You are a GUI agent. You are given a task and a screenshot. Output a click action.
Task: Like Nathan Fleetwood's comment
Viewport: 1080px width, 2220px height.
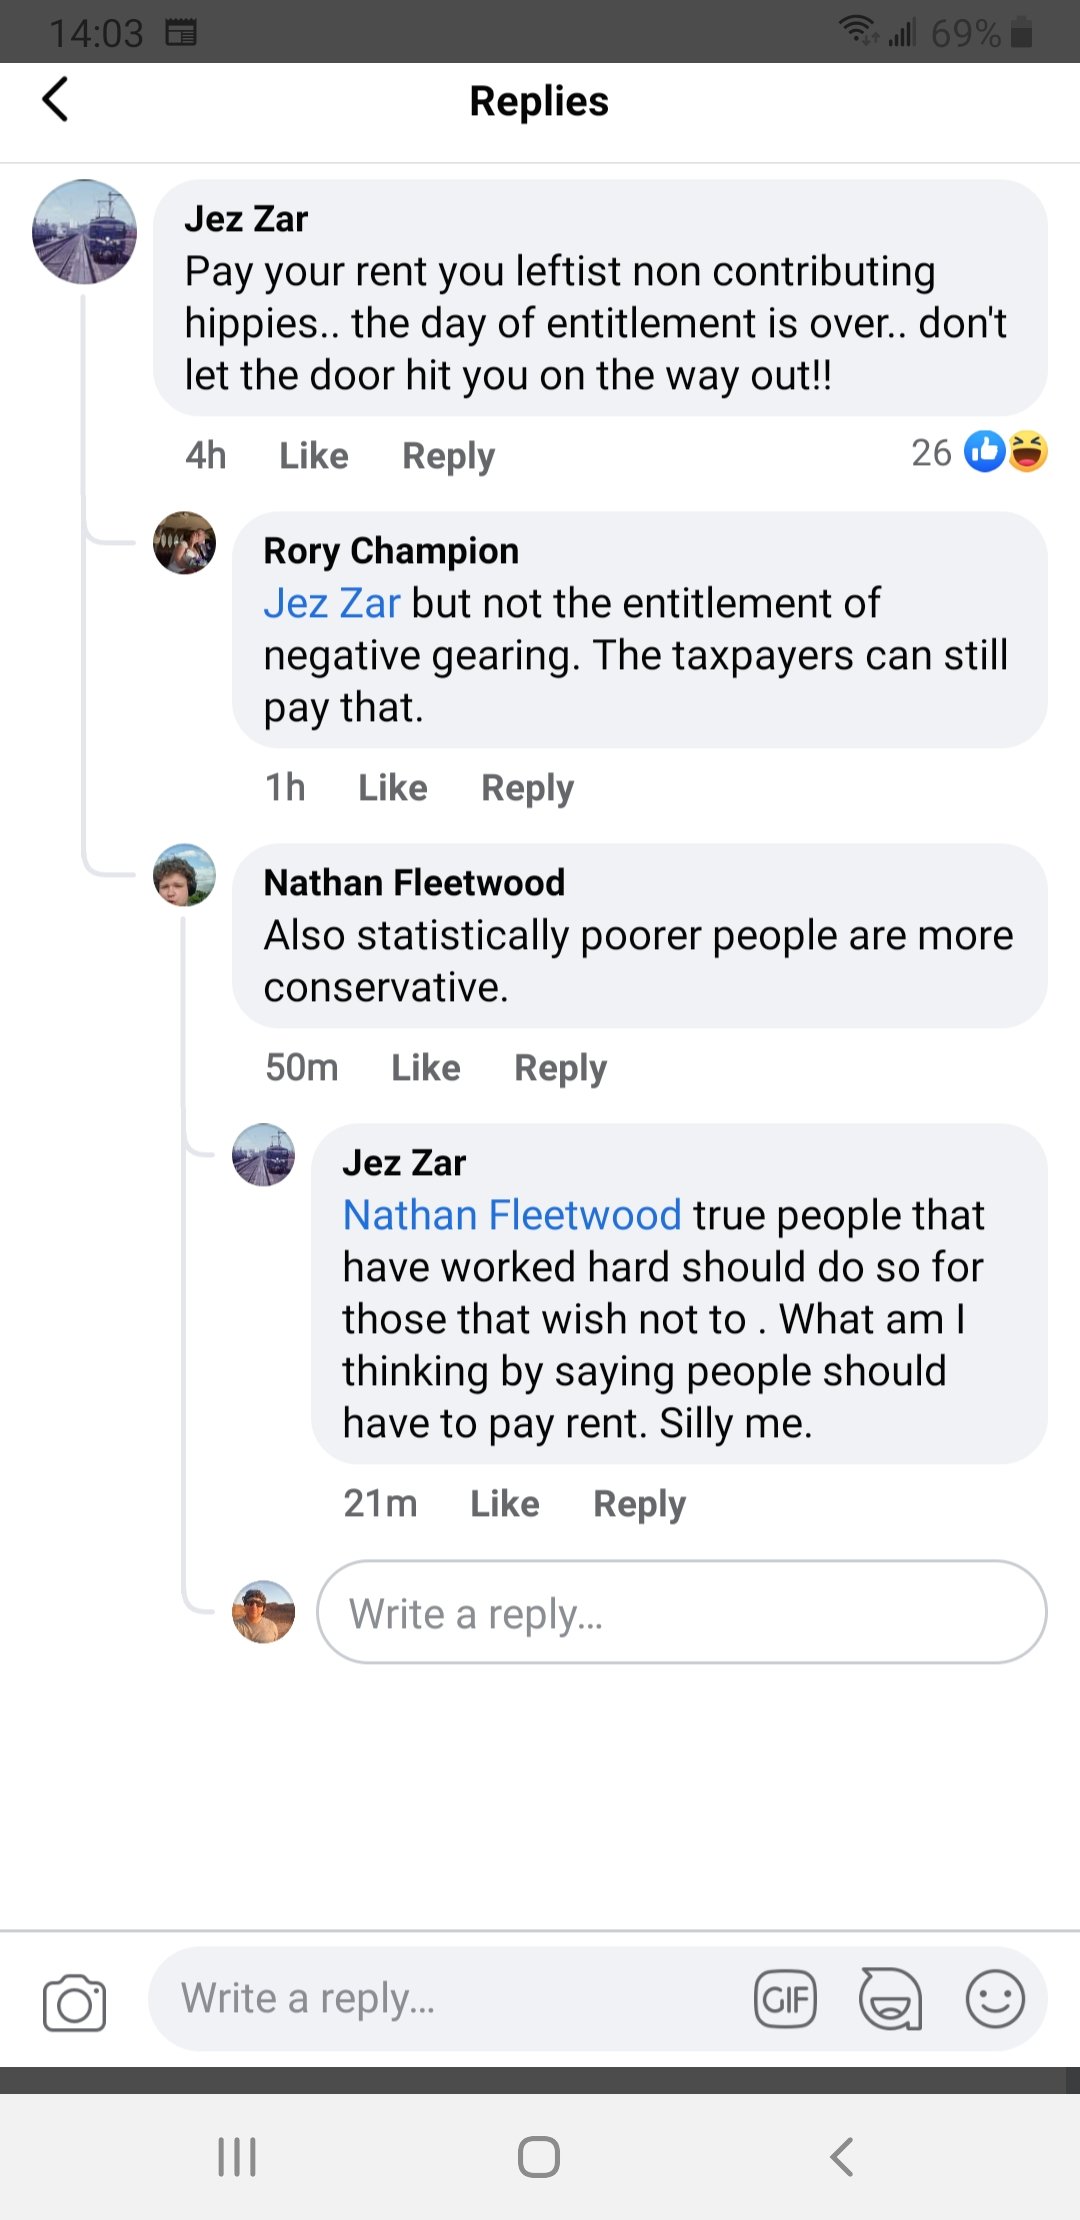425,1068
